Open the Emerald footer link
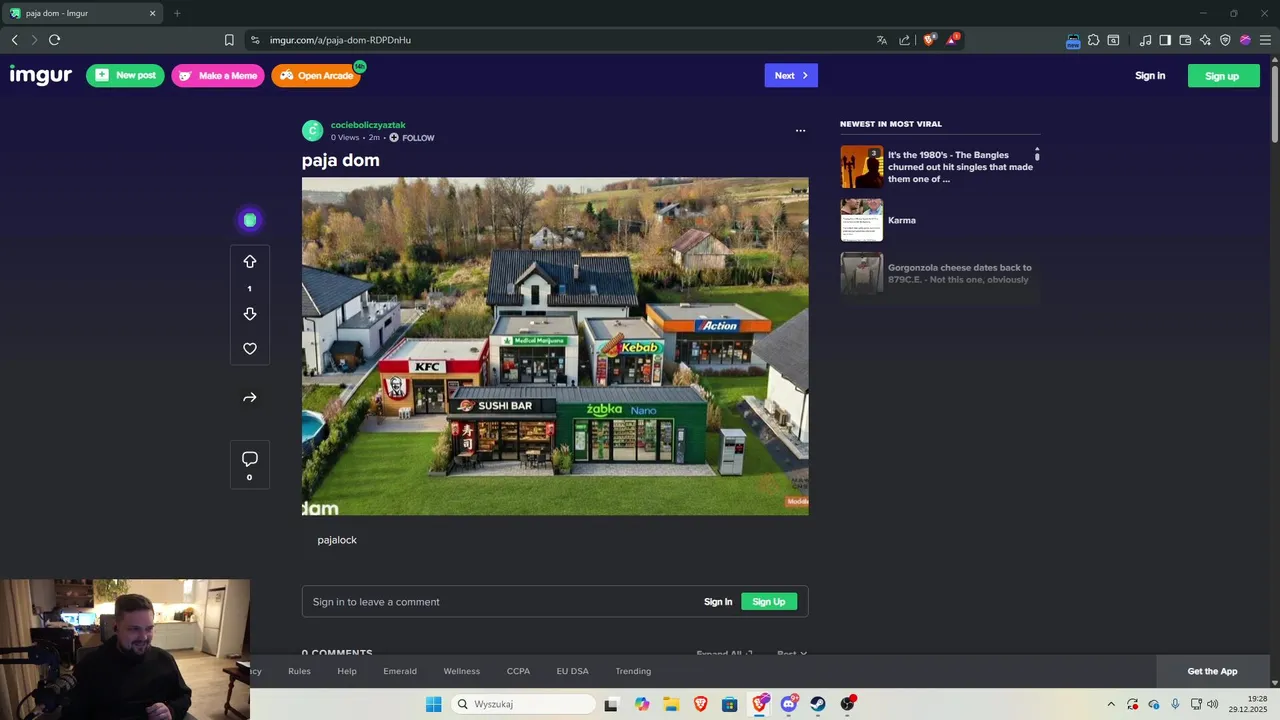The image size is (1280, 720). (x=400, y=671)
